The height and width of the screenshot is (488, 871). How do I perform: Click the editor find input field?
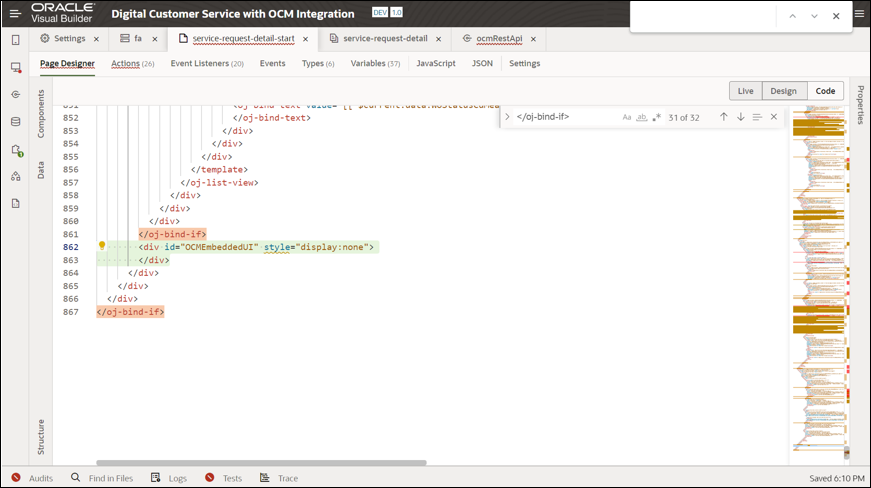[565, 117]
